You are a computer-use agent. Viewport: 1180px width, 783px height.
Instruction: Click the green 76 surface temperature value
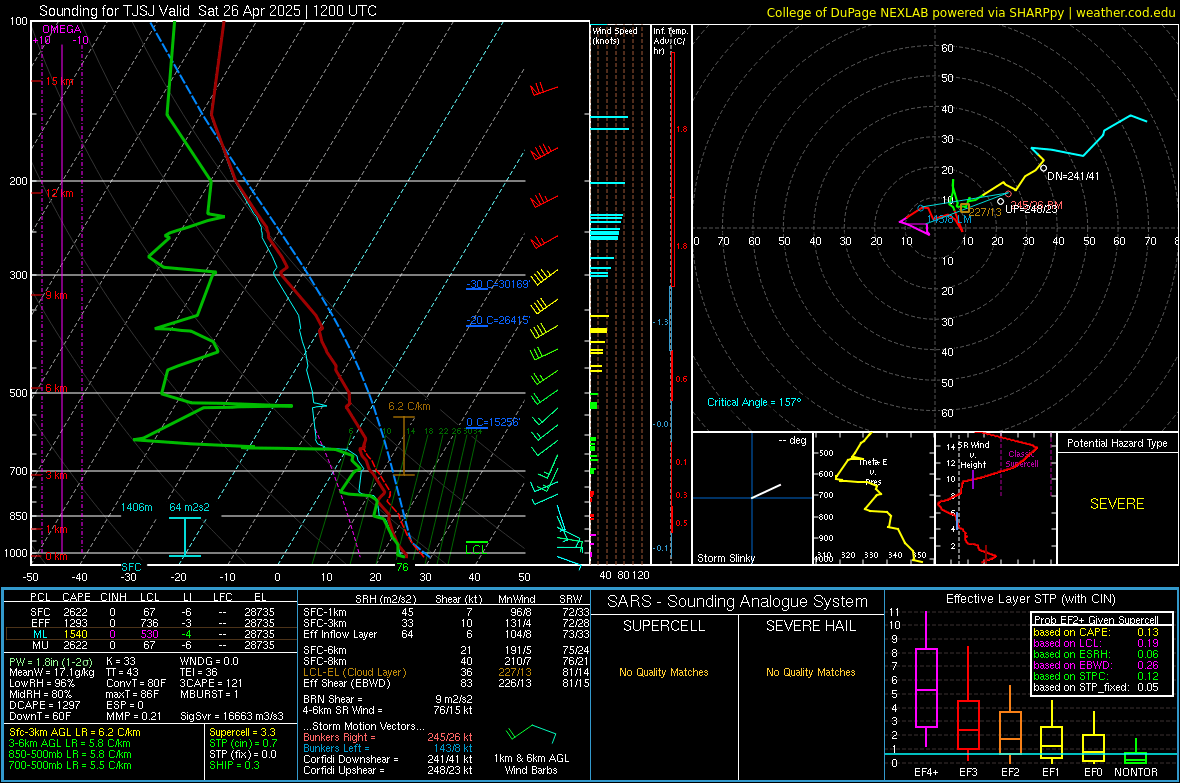tap(403, 567)
